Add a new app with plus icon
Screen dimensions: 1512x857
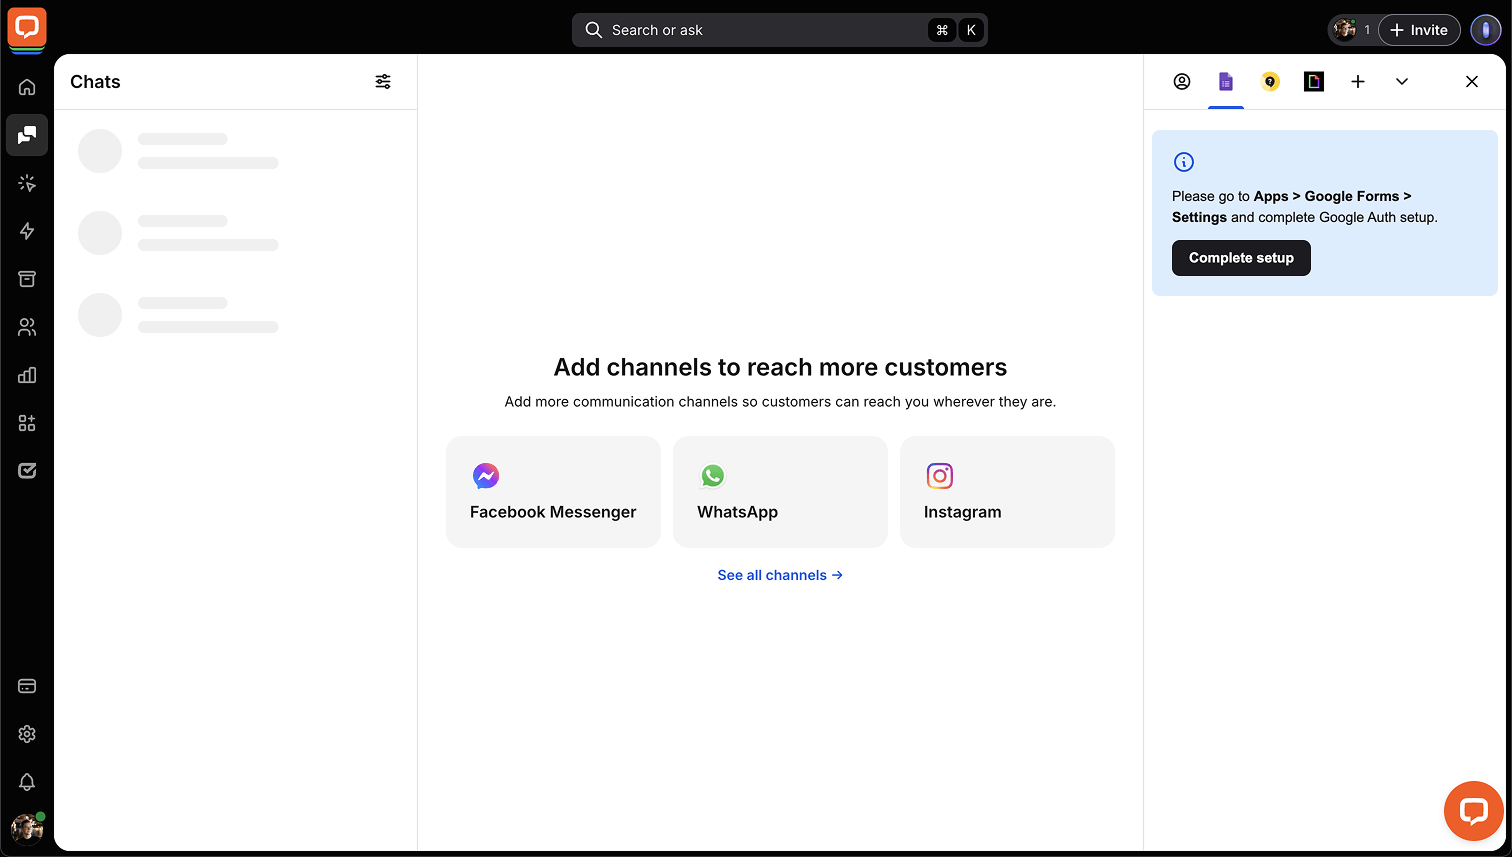coord(1358,82)
